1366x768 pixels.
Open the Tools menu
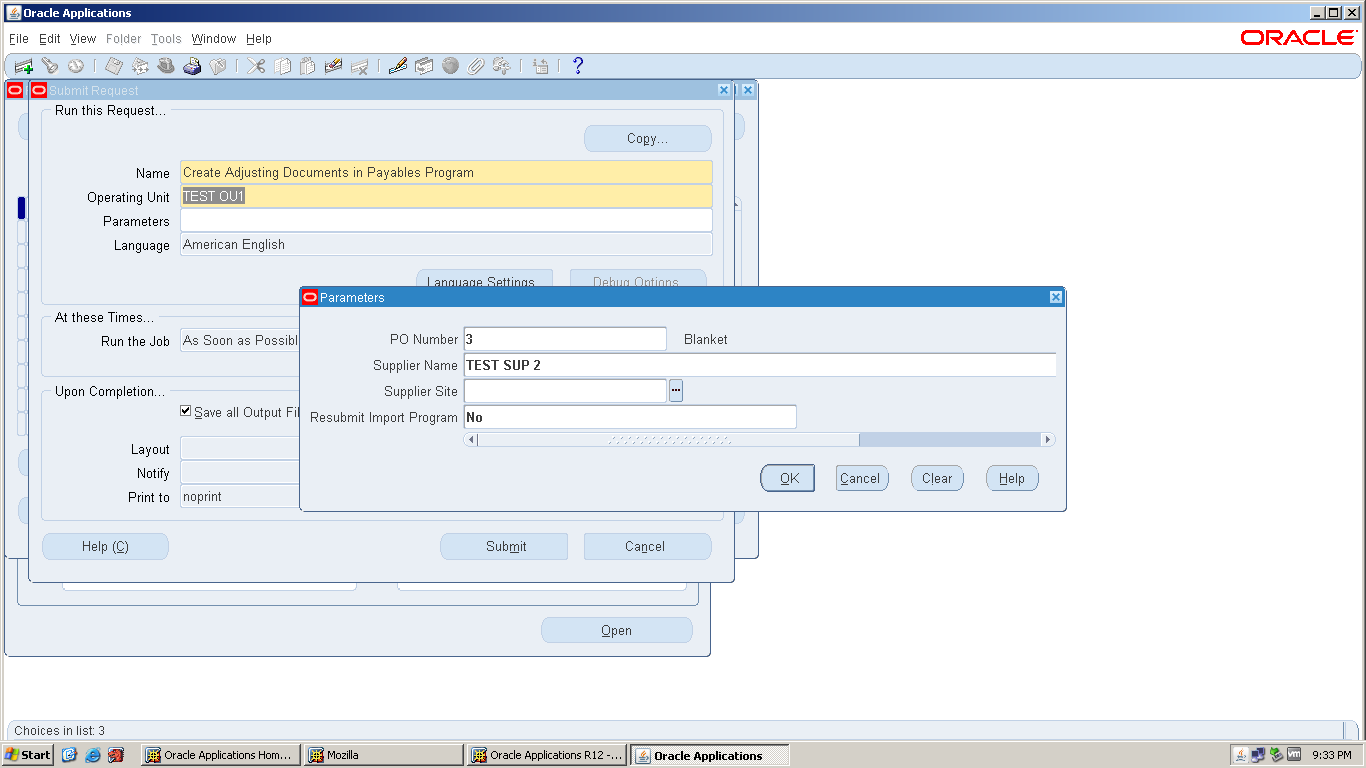tap(165, 38)
